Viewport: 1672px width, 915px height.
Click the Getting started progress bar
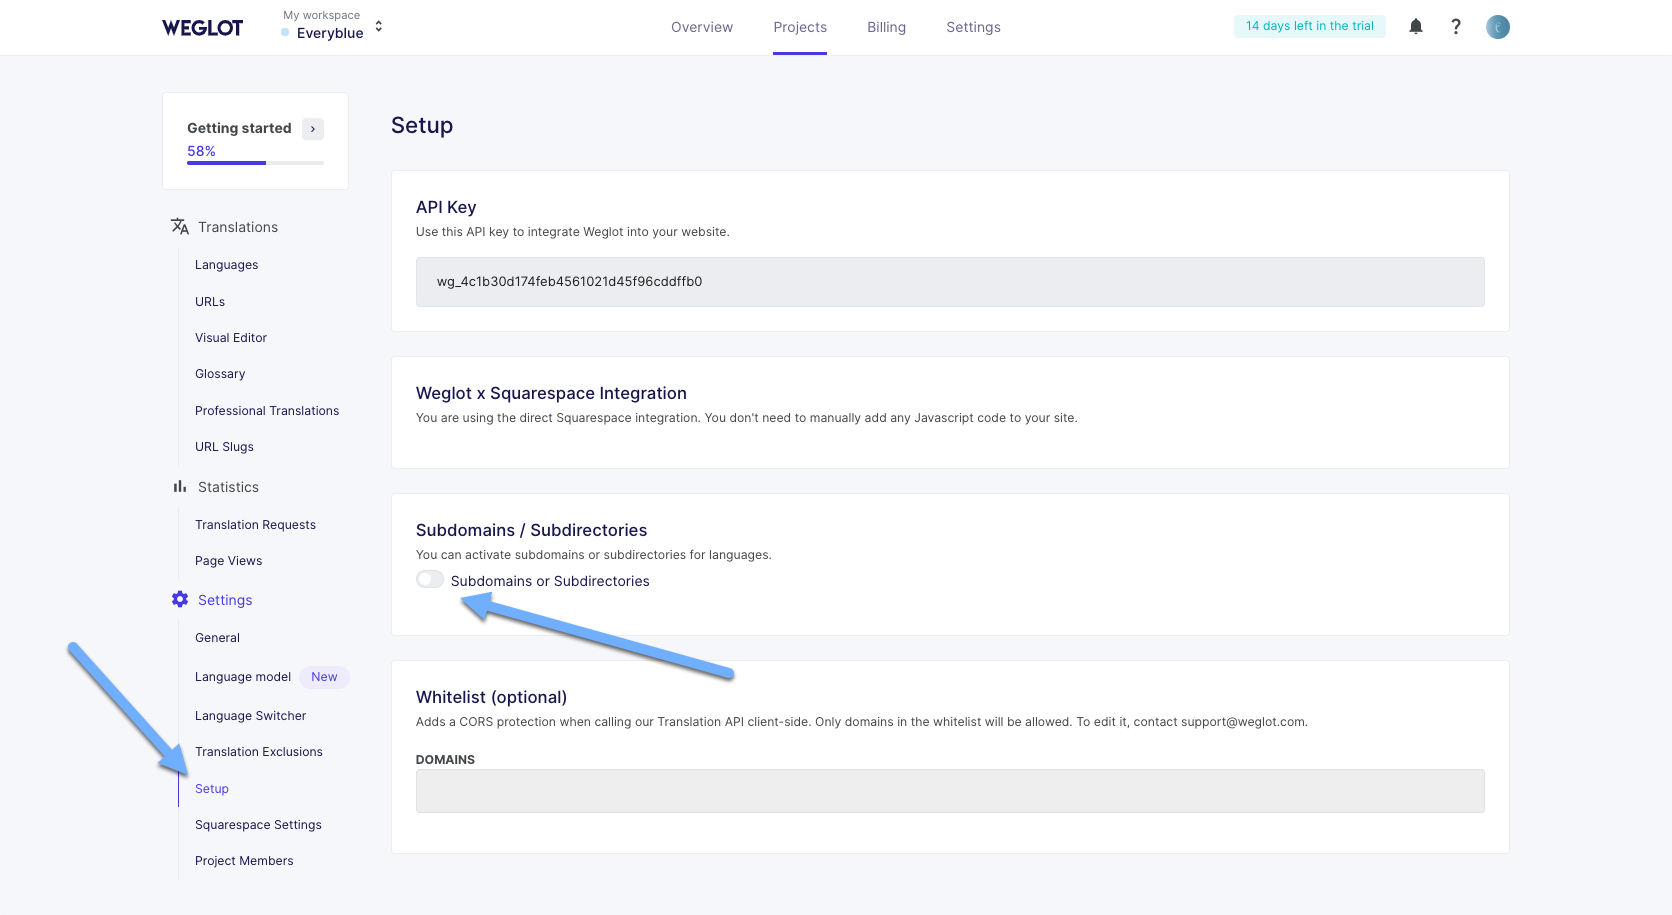(255, 162)
